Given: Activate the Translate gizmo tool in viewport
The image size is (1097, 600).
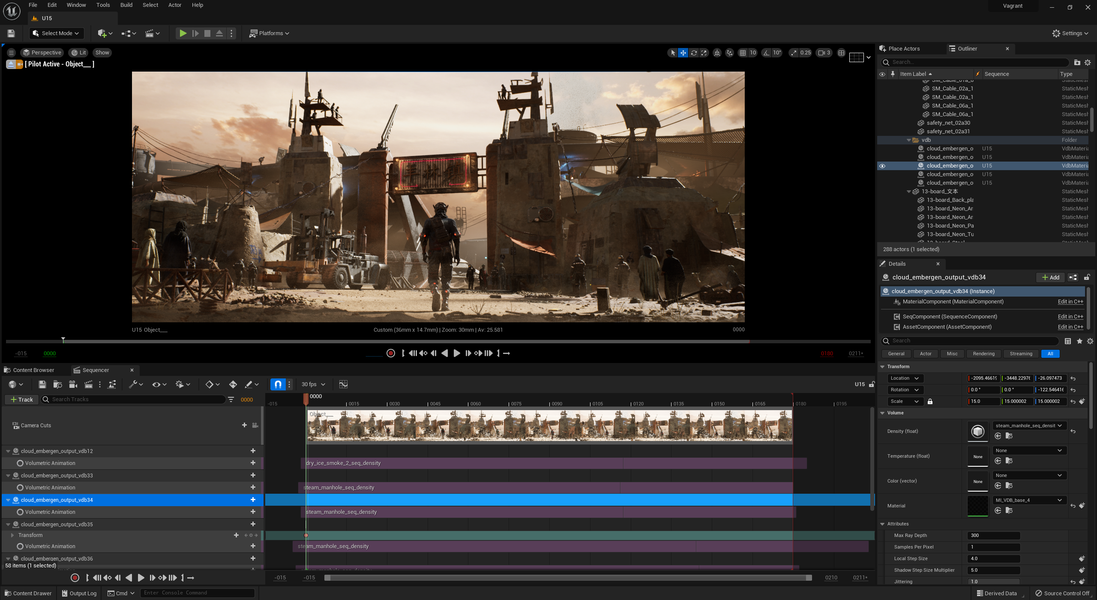Looking at the screenshot, I should click(683, 52).
